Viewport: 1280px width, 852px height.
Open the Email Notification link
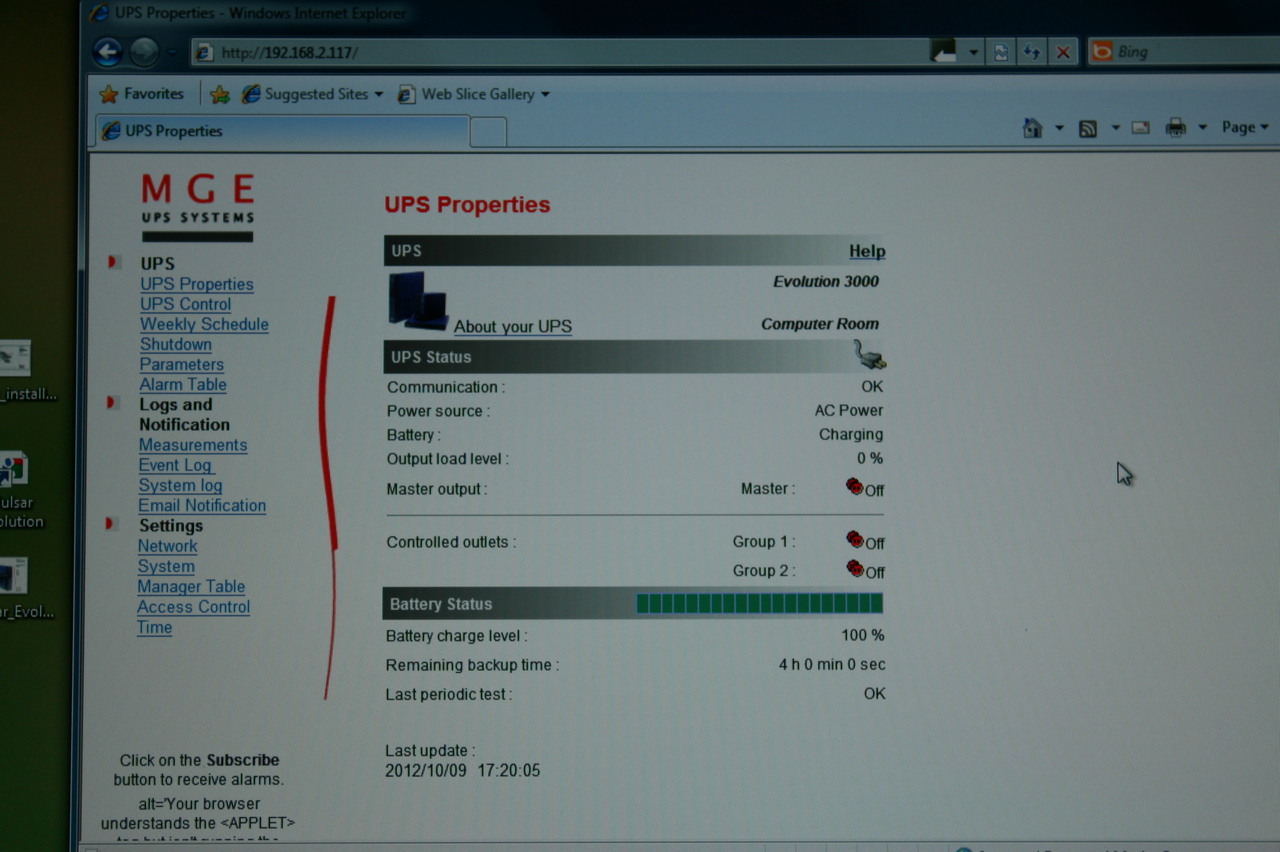202,505
